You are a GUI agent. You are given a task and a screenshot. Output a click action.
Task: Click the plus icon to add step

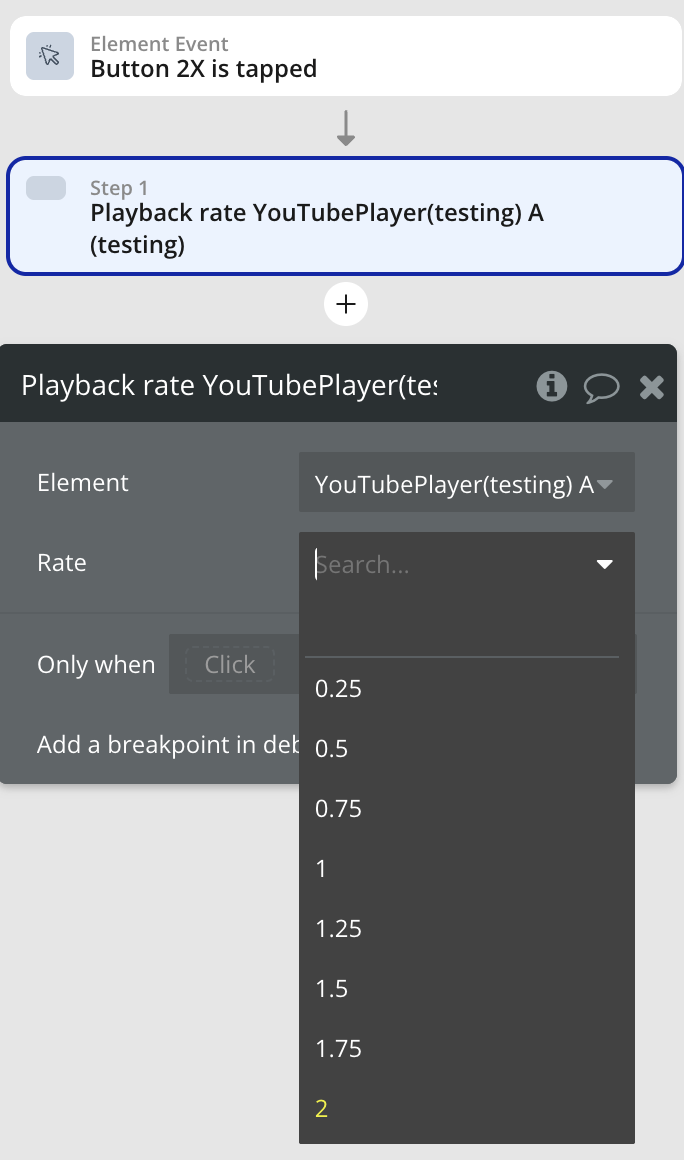pyautogui.click(x=346, y=304)
